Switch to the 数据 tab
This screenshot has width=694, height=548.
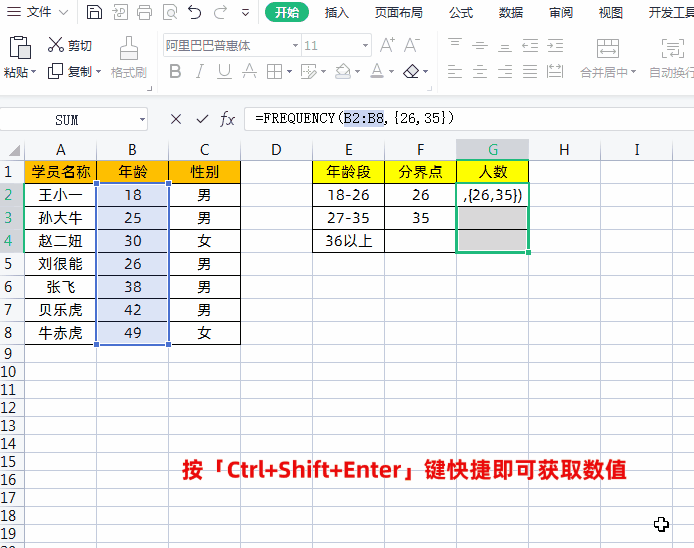511,12
